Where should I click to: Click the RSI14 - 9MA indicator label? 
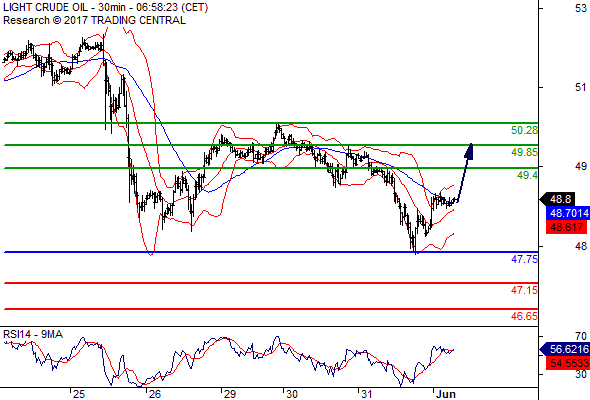click(x=33, y=334)
